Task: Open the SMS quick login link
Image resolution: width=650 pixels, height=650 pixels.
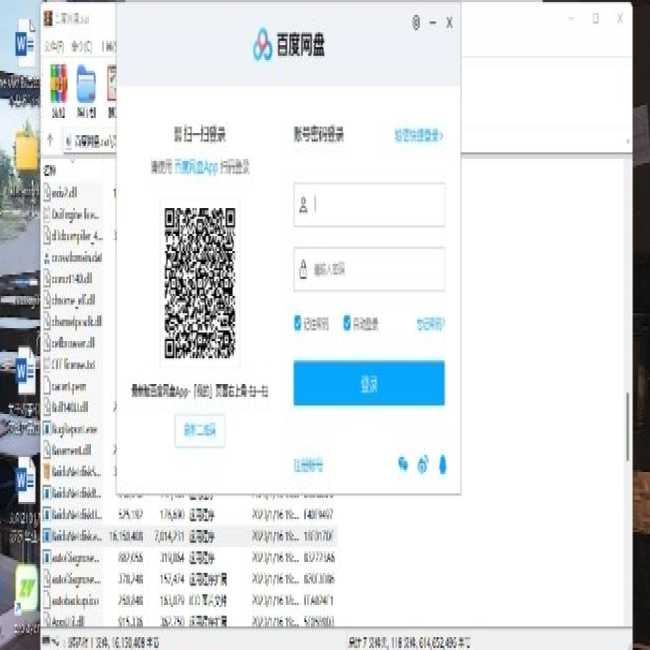Action: coord(419,136)
